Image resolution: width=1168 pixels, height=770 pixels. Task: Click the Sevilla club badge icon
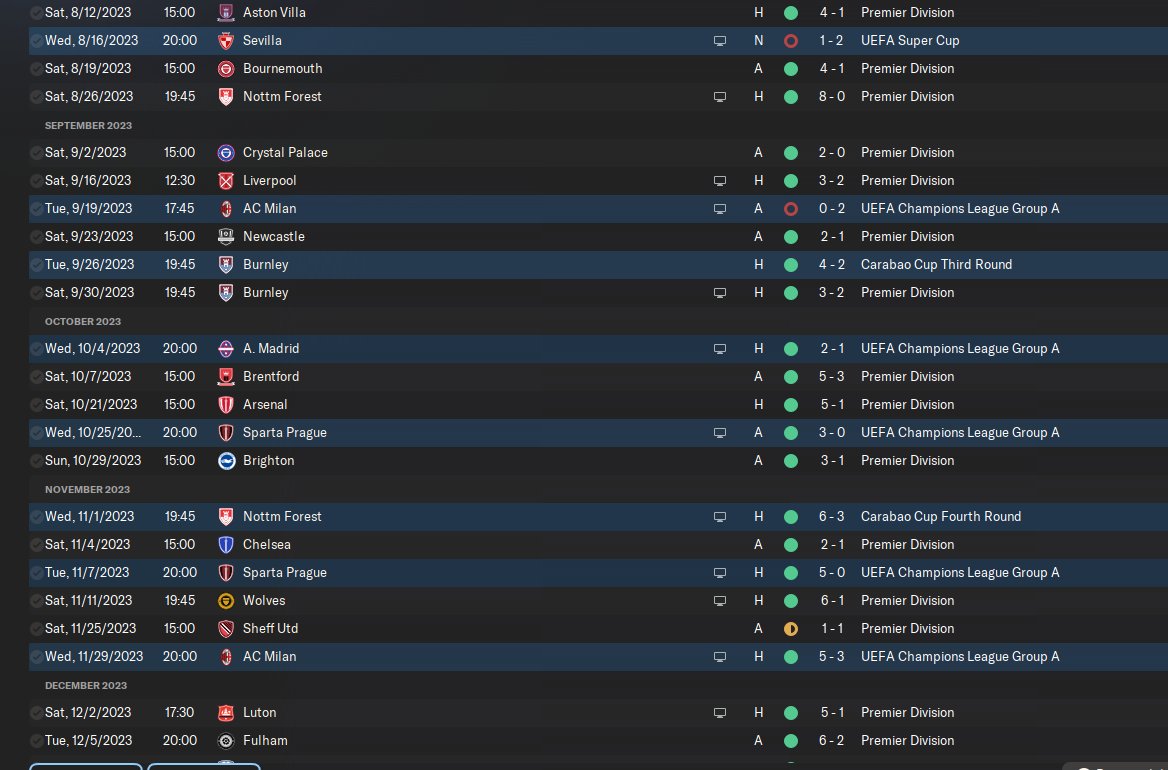(x=226, y=41)
